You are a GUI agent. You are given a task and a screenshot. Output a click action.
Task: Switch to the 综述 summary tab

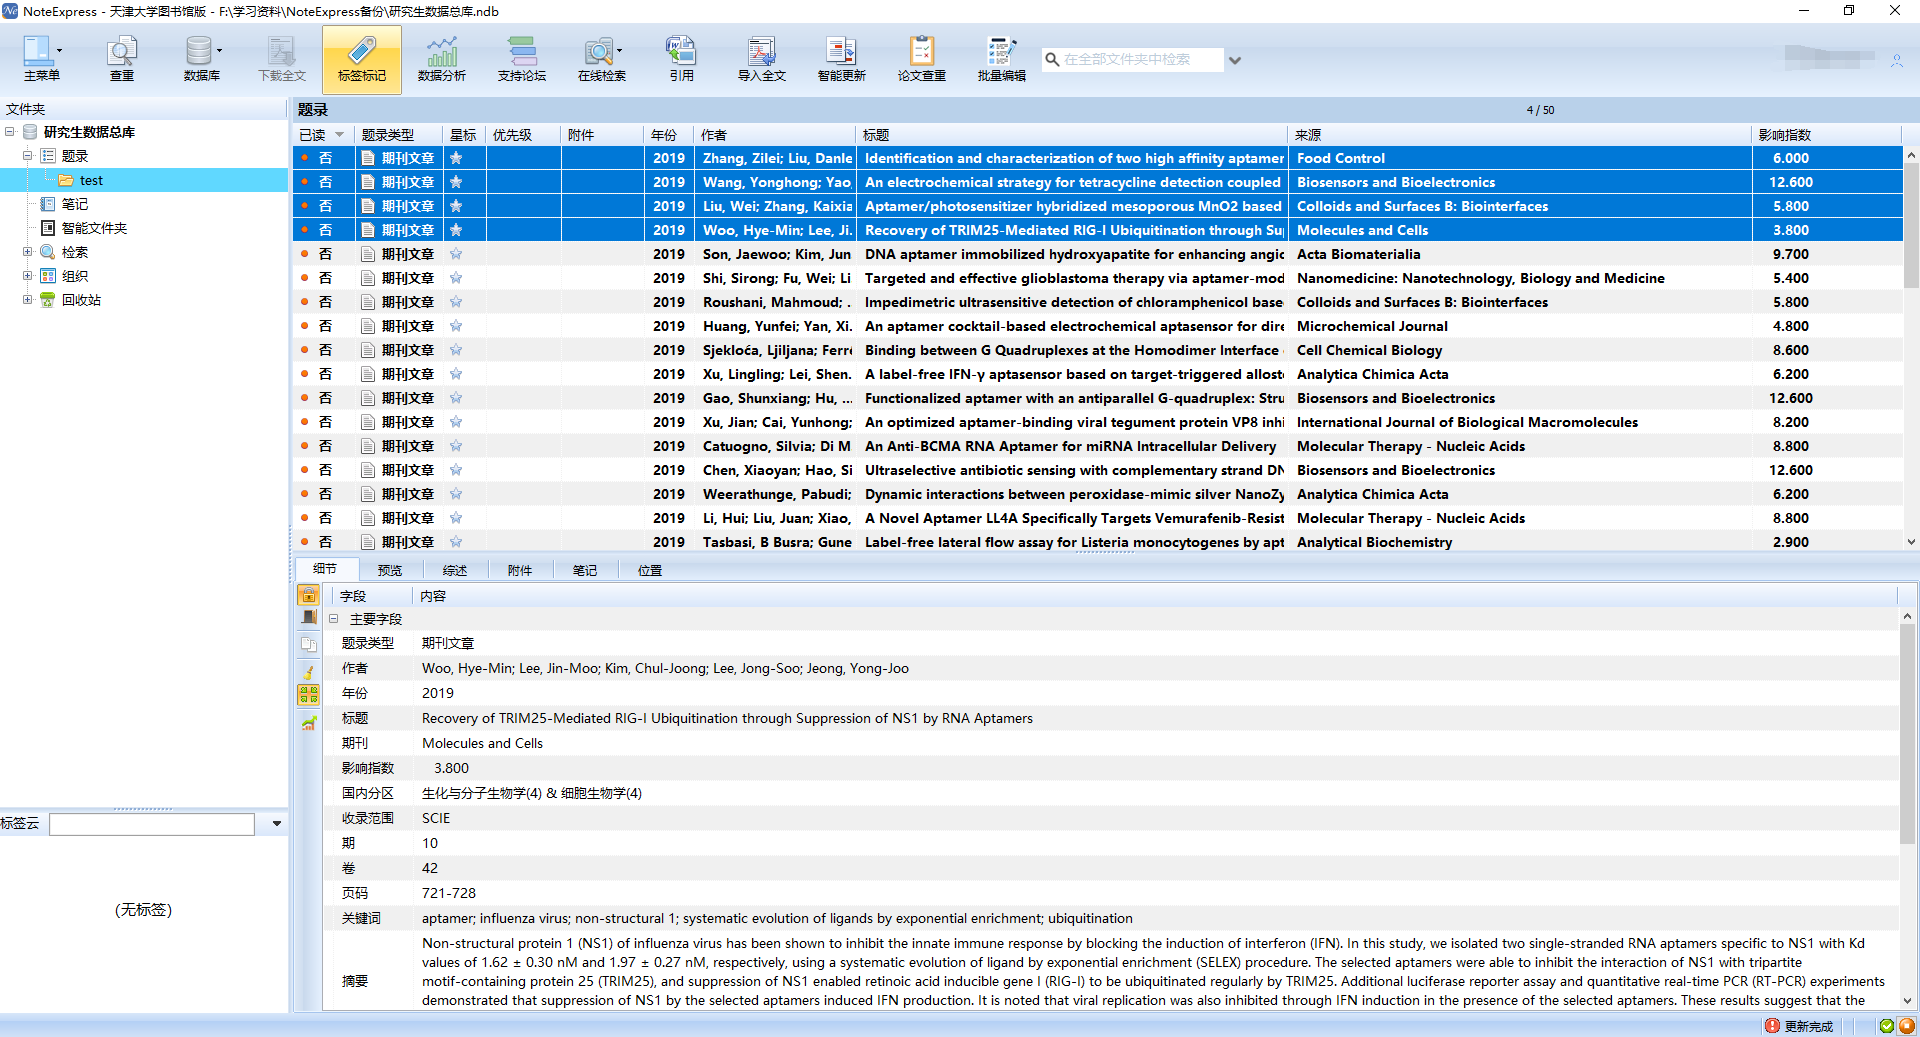455,570
